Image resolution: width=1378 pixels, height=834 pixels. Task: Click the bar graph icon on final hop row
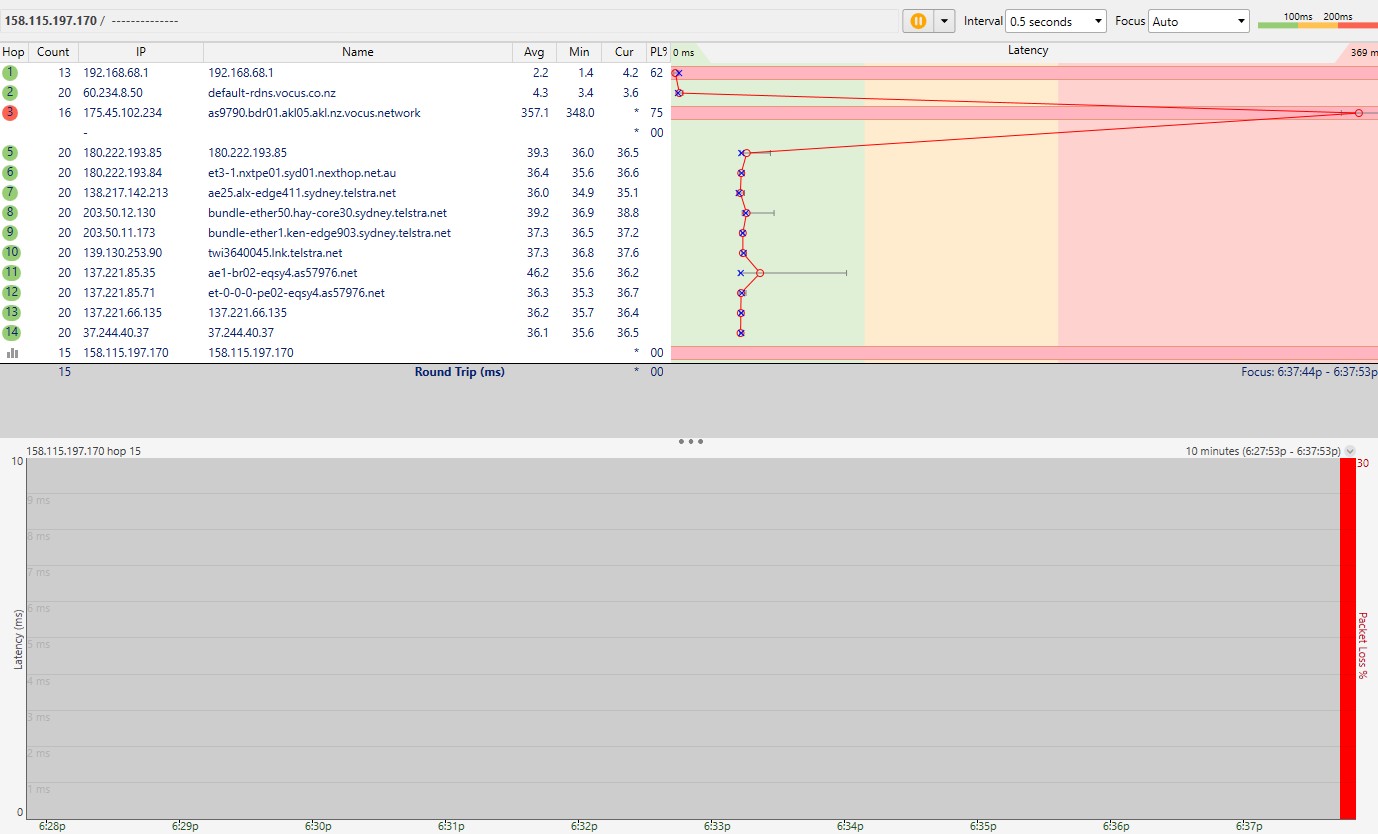[12, 353]
